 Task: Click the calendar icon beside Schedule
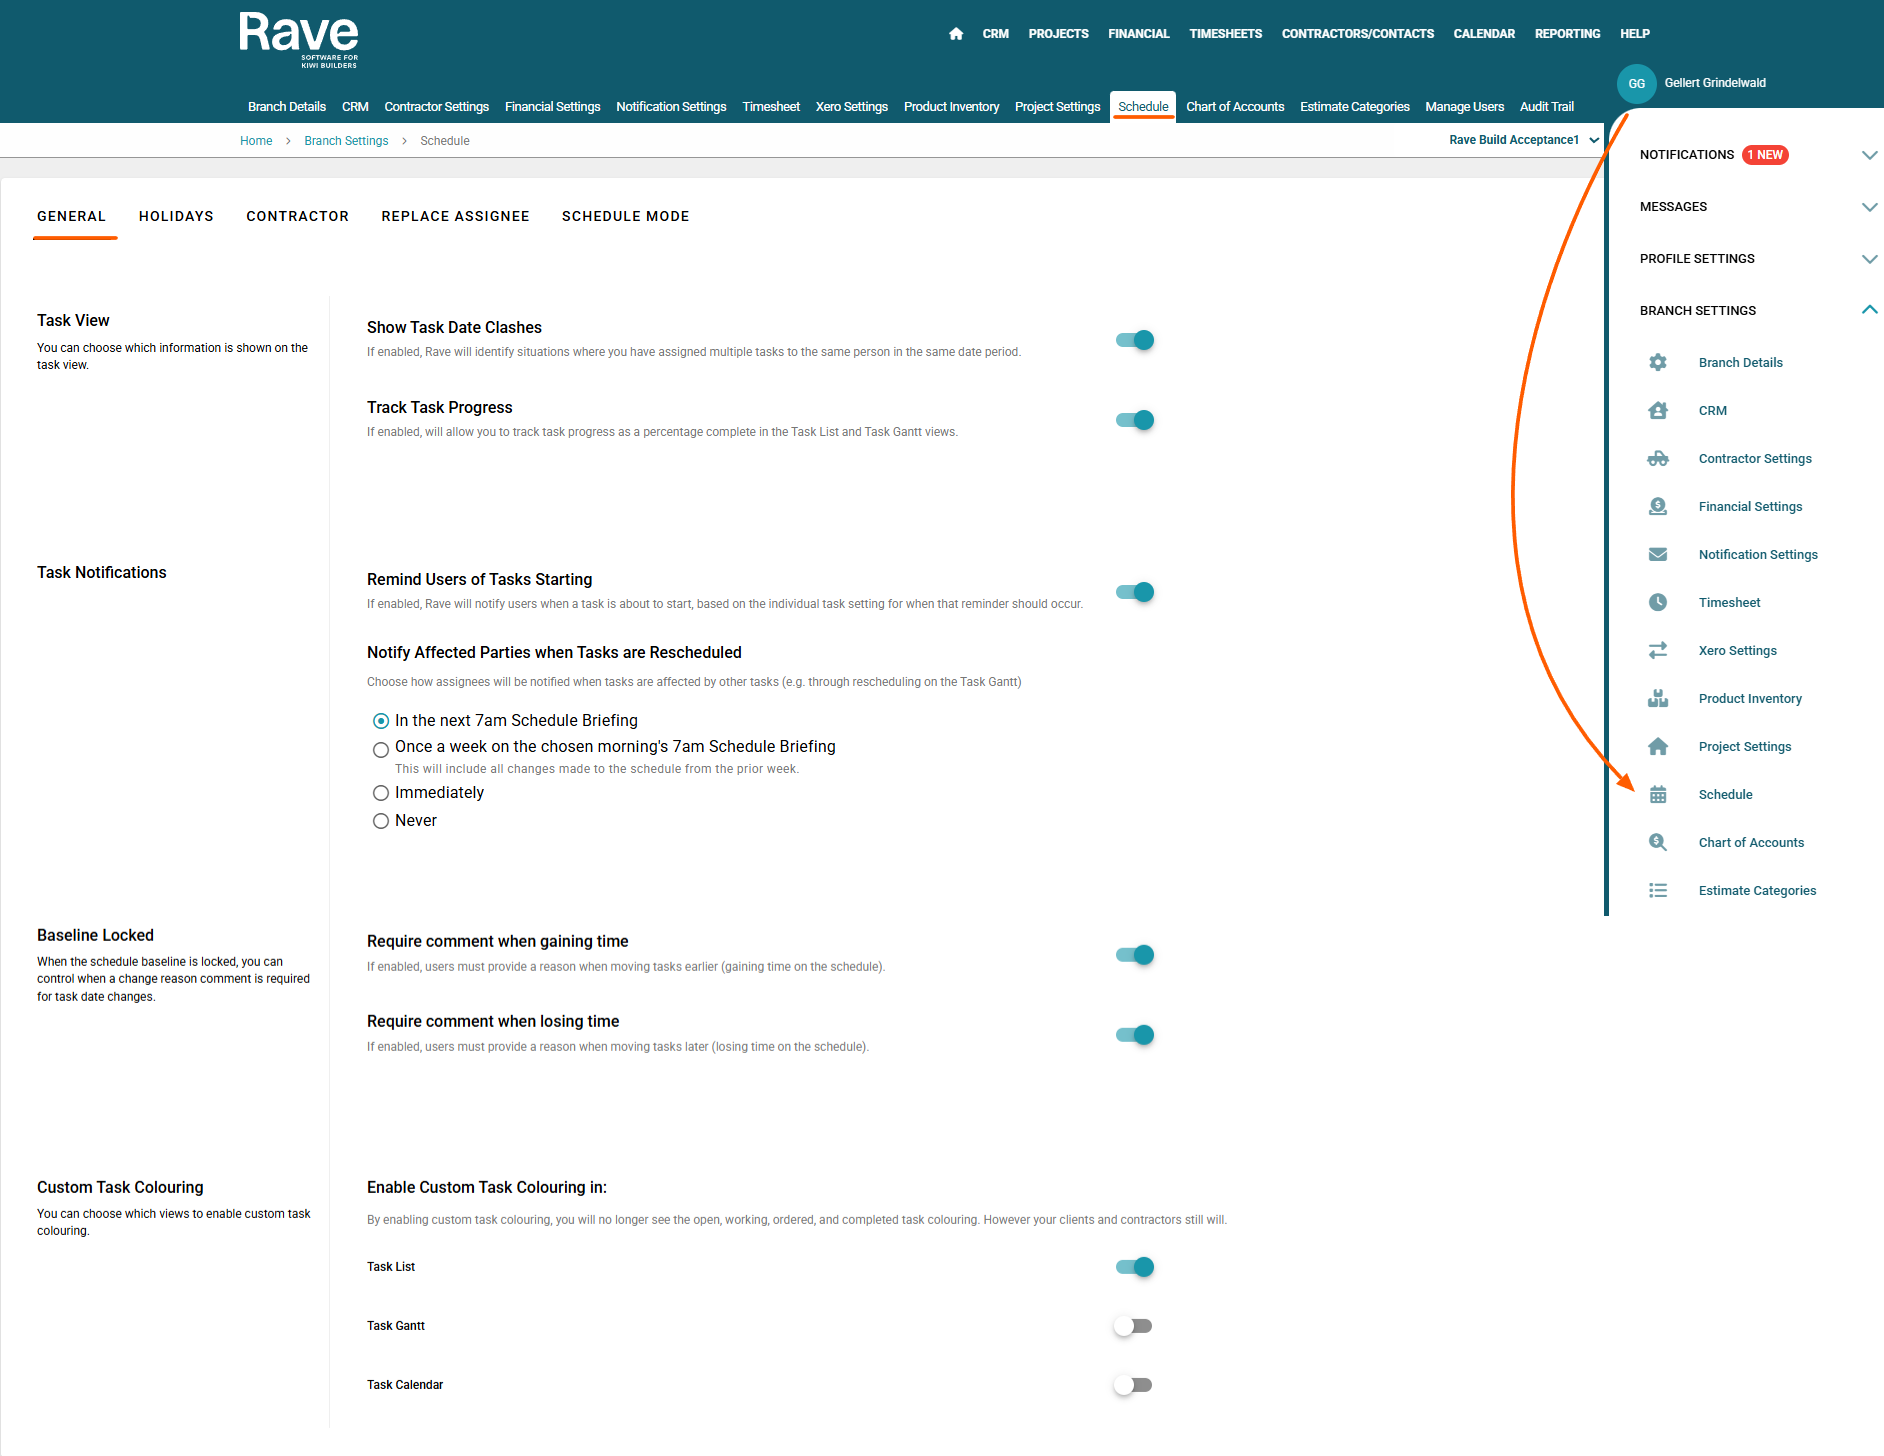[1658, 794]
